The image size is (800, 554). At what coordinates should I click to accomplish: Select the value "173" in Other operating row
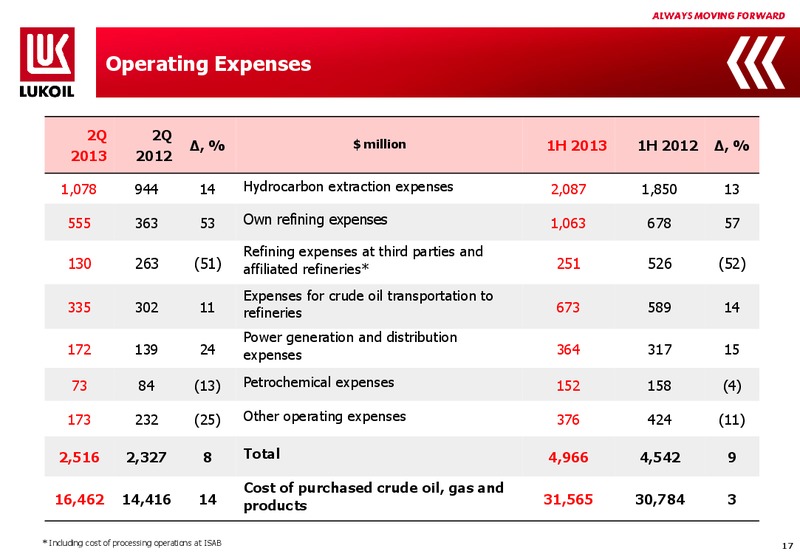(x=79, y=420)
